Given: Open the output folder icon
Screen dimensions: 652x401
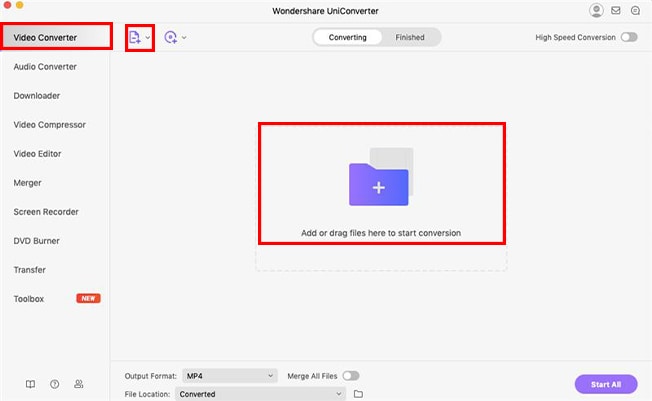Looking at the screenshot, I should 358,394.
